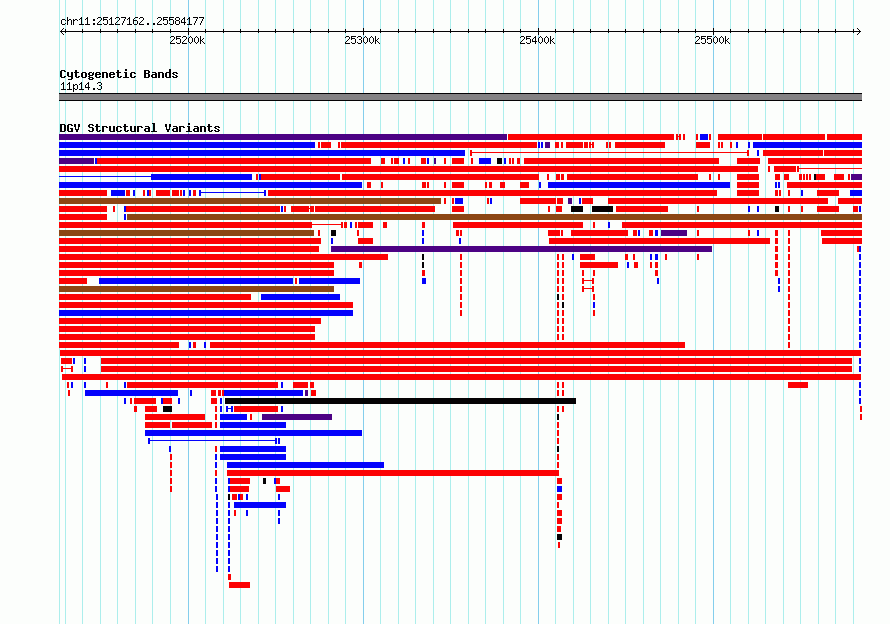
Task: Click the short purple bar beside the black bar's left end
Action: (x=297, y=417)
